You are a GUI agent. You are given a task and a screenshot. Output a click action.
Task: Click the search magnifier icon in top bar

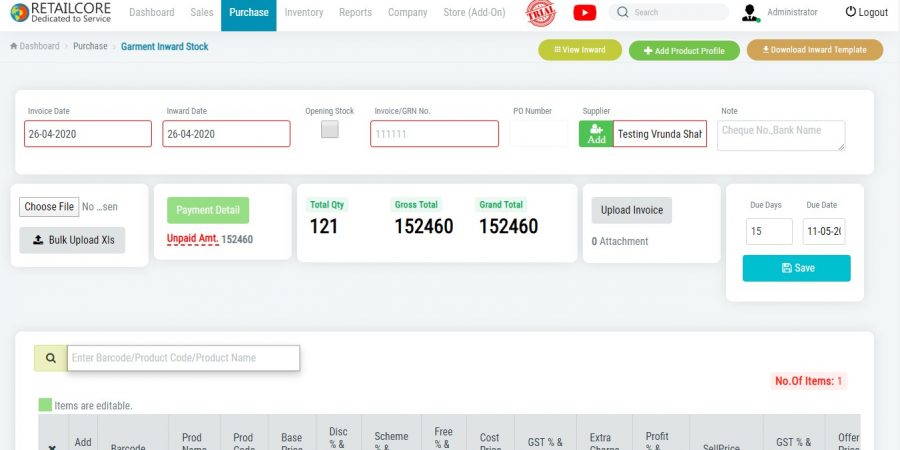pyautogui.click(x=623, y=12)
